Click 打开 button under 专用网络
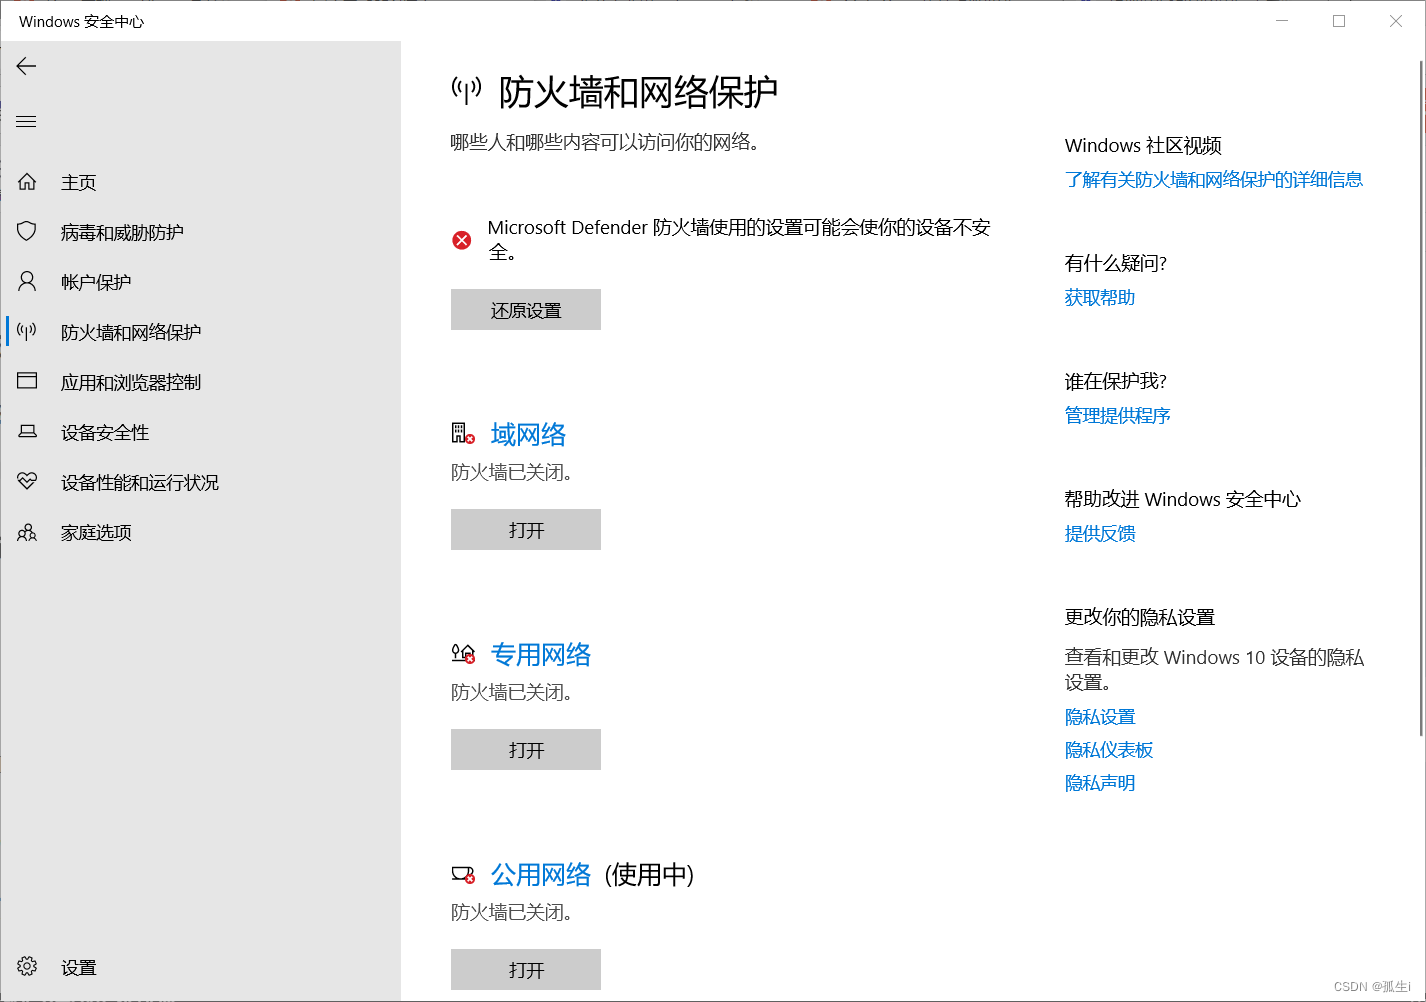Image resolution: width=1426 pixels, height=1002 pixels. tap(526, 750)
